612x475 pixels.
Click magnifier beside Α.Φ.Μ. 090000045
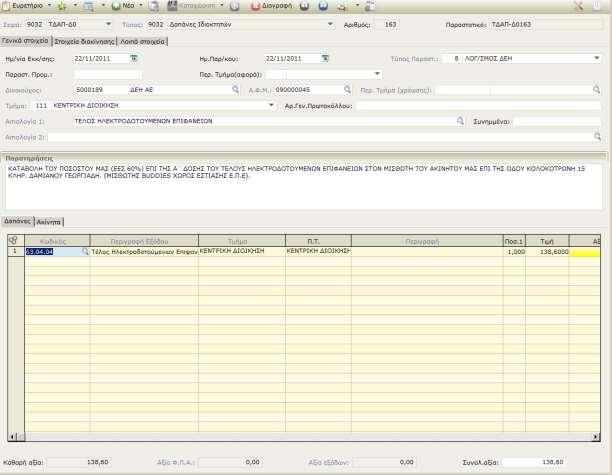click(347, 90)
